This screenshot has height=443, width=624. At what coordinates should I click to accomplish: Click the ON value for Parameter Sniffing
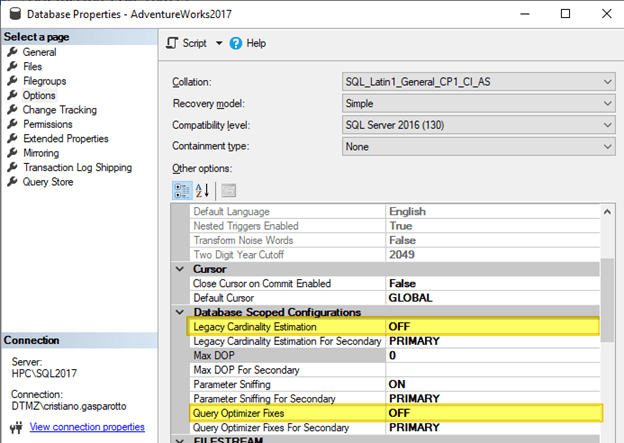click(397, 384)
